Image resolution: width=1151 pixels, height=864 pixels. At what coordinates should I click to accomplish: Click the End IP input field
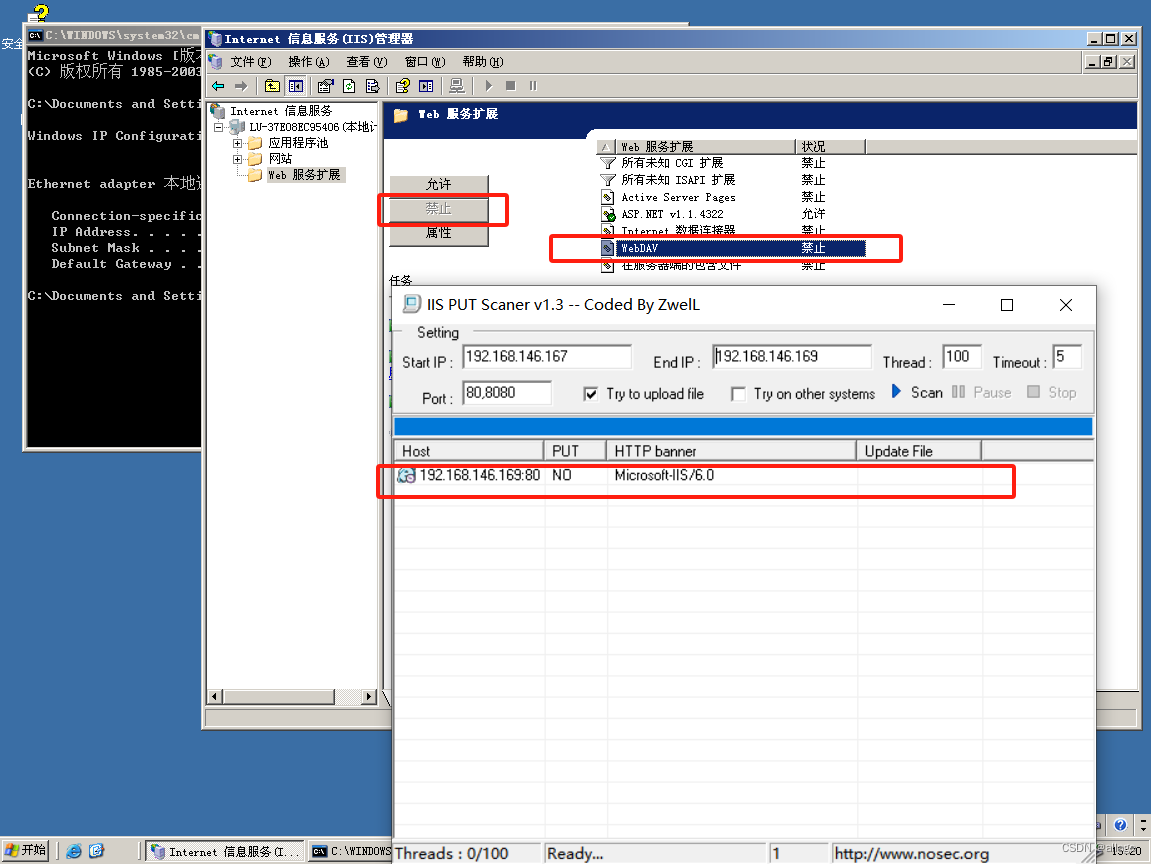point(792,357)
